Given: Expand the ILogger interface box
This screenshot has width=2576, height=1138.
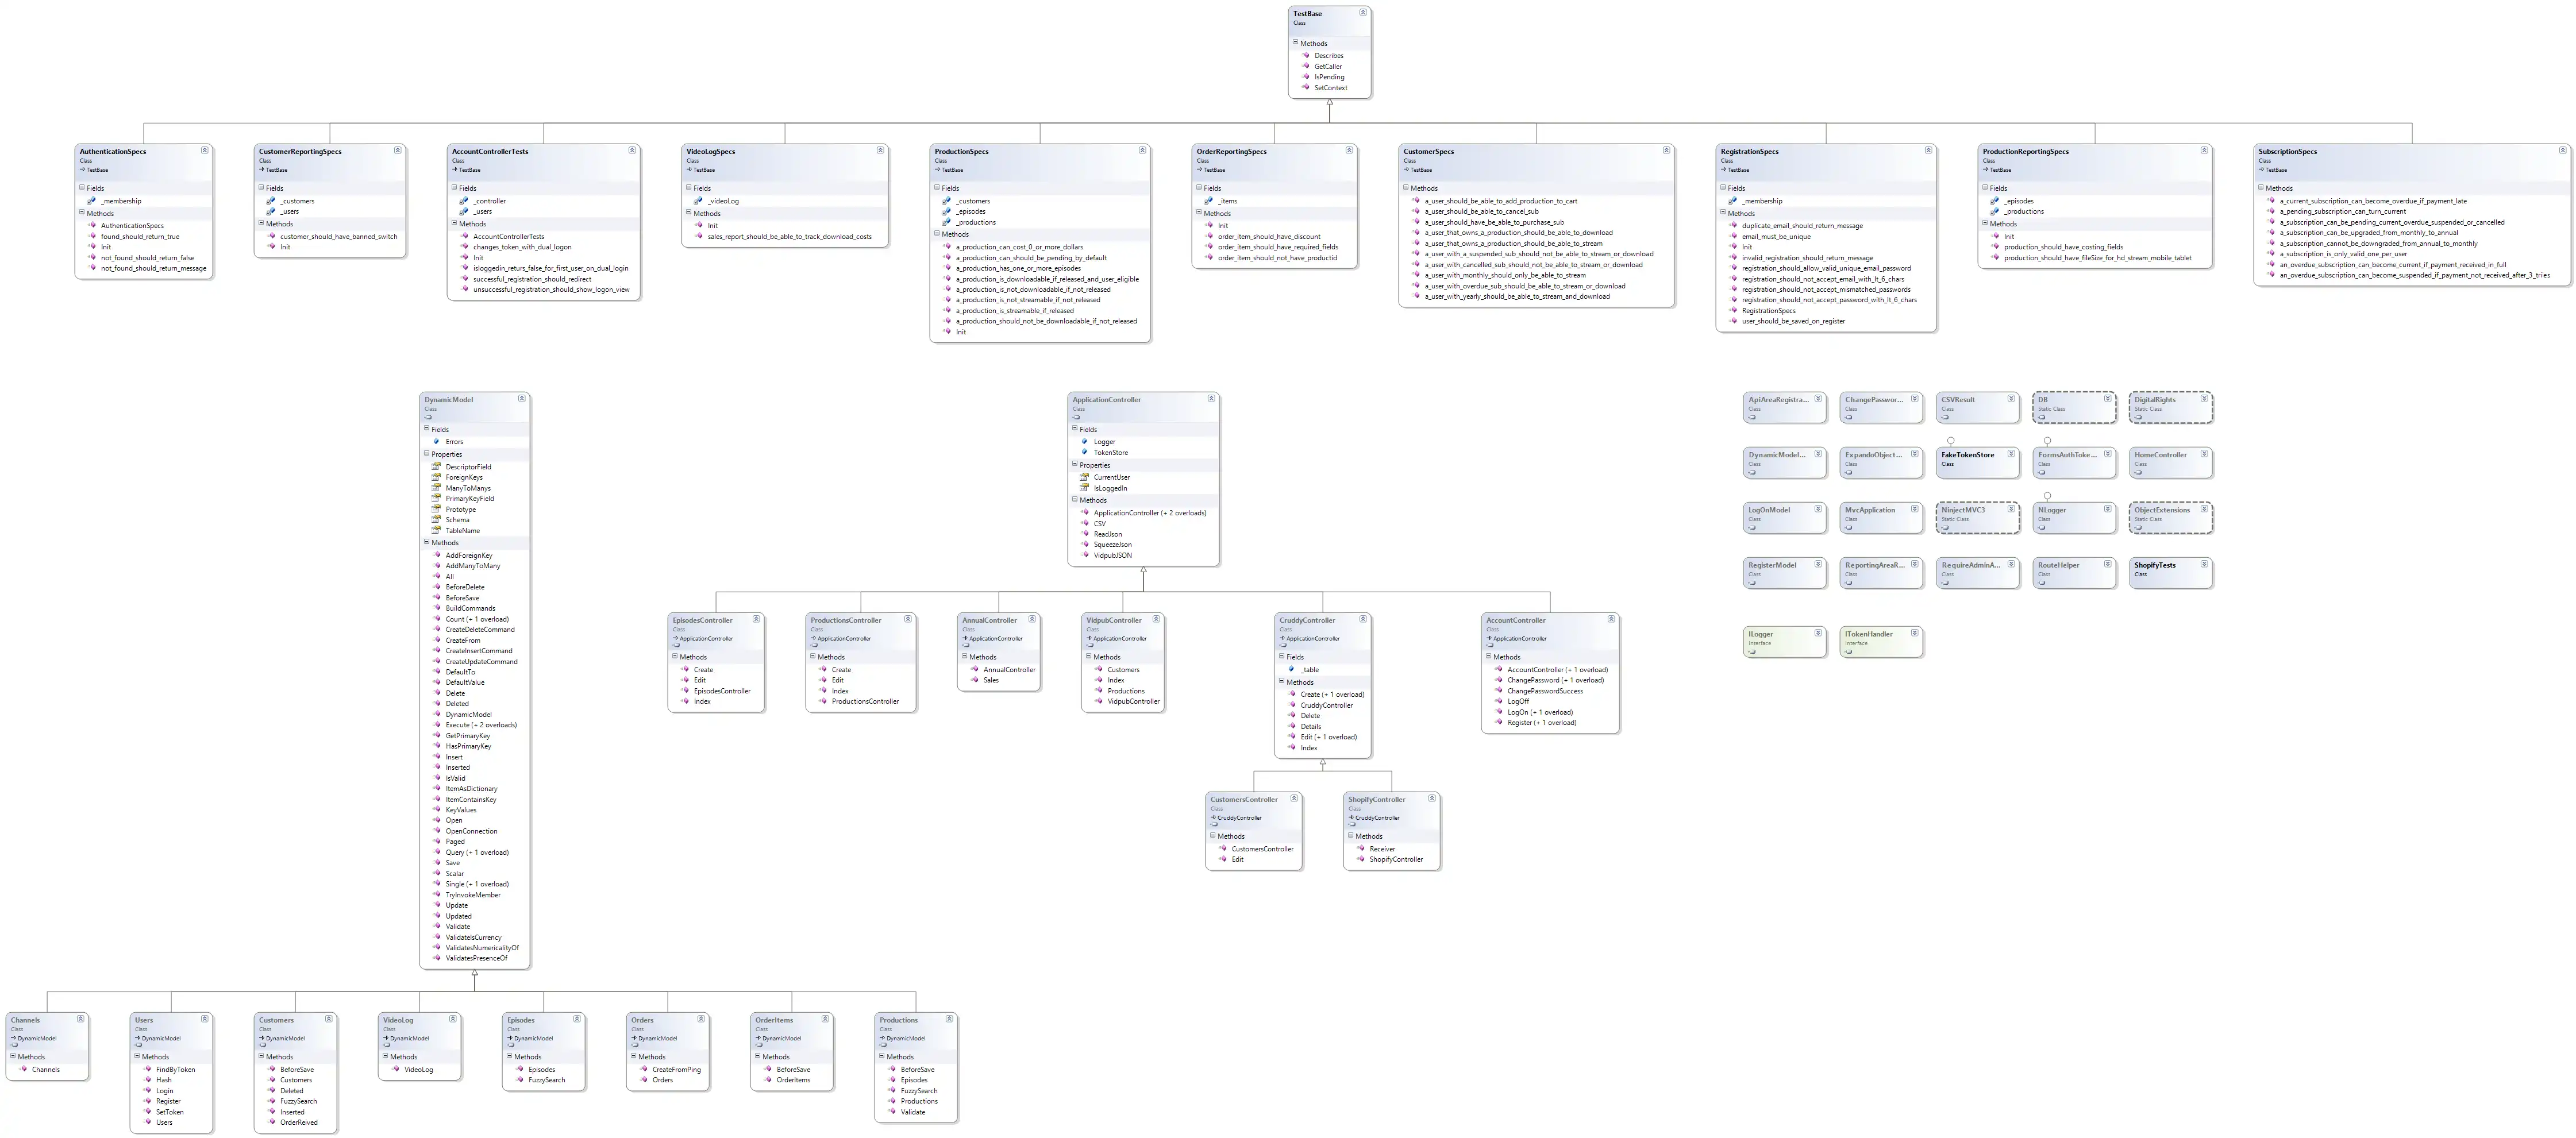Looking at the screenshot, I should 1817,633.
